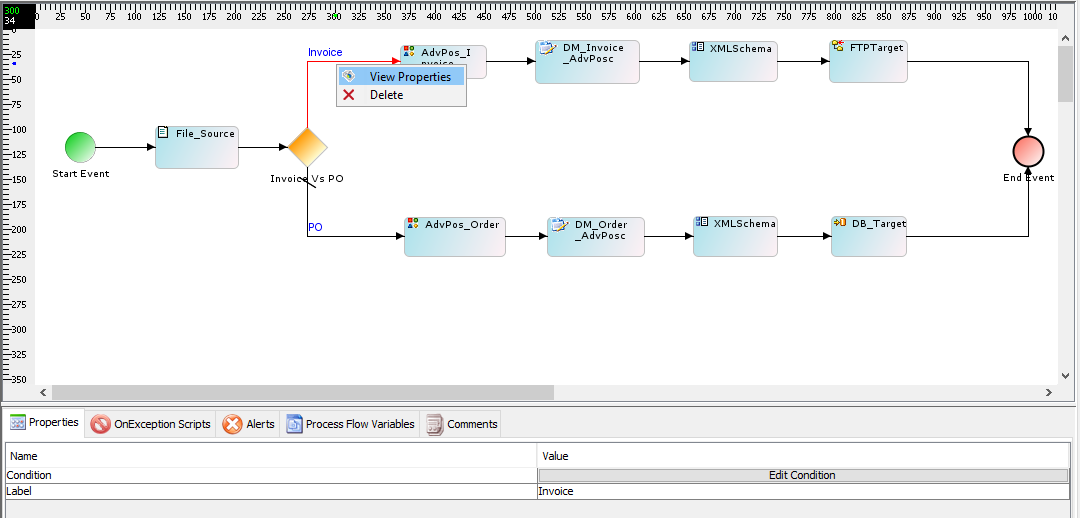The width and height of the screenshot is (1080, 518).
Task: Click the horizontal scrollbar left arrow
Action: [x=43, y=393]
